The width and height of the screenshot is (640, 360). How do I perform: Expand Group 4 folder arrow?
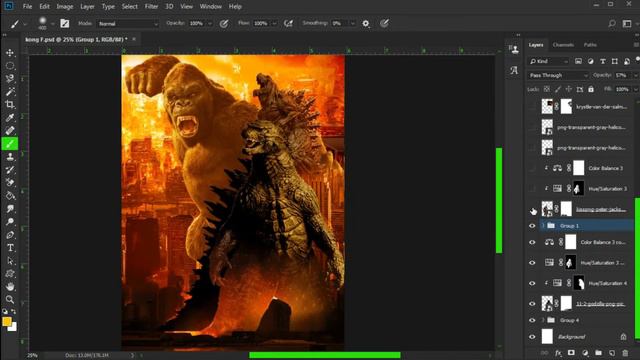click(543, 320)
